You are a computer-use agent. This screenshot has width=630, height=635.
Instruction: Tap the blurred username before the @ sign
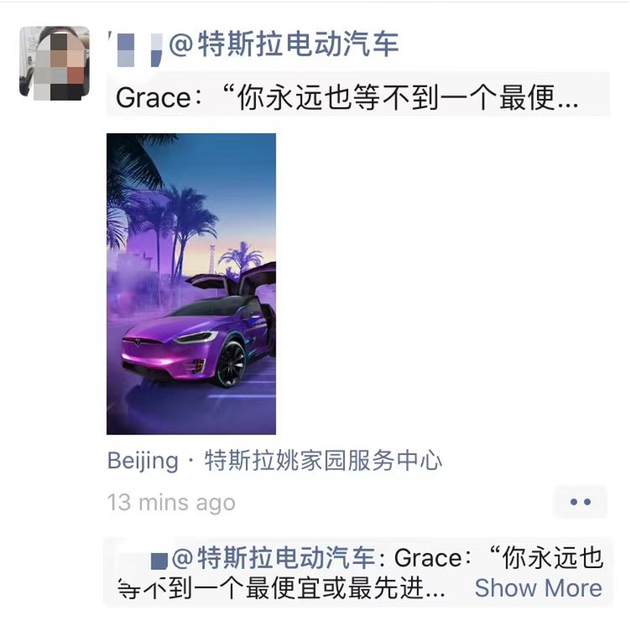(x=136, y=49)
